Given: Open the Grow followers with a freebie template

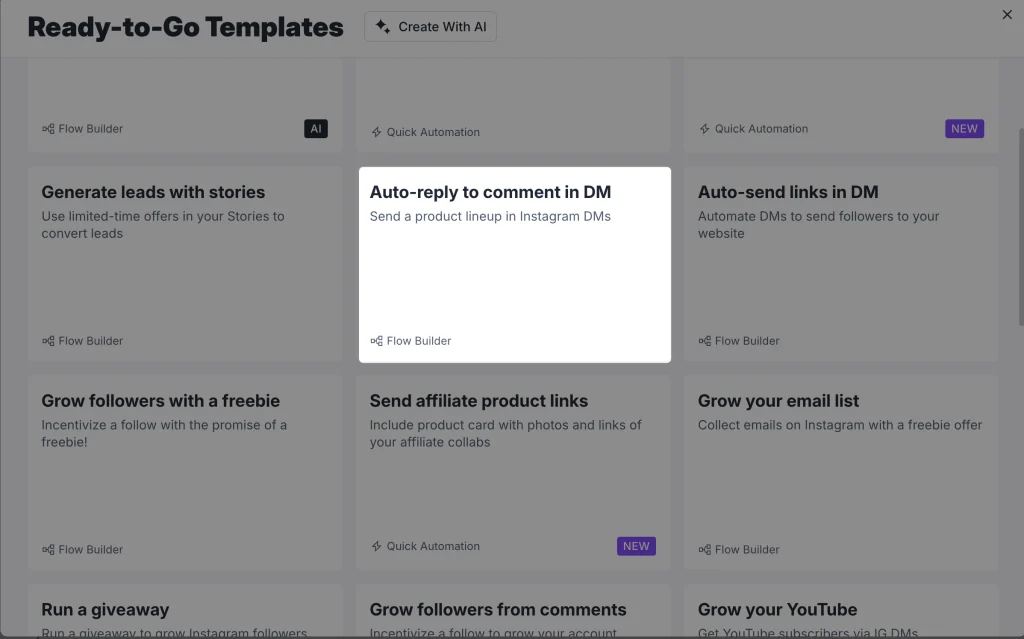Looking at the screenshot, I should [x=185, y=473].
